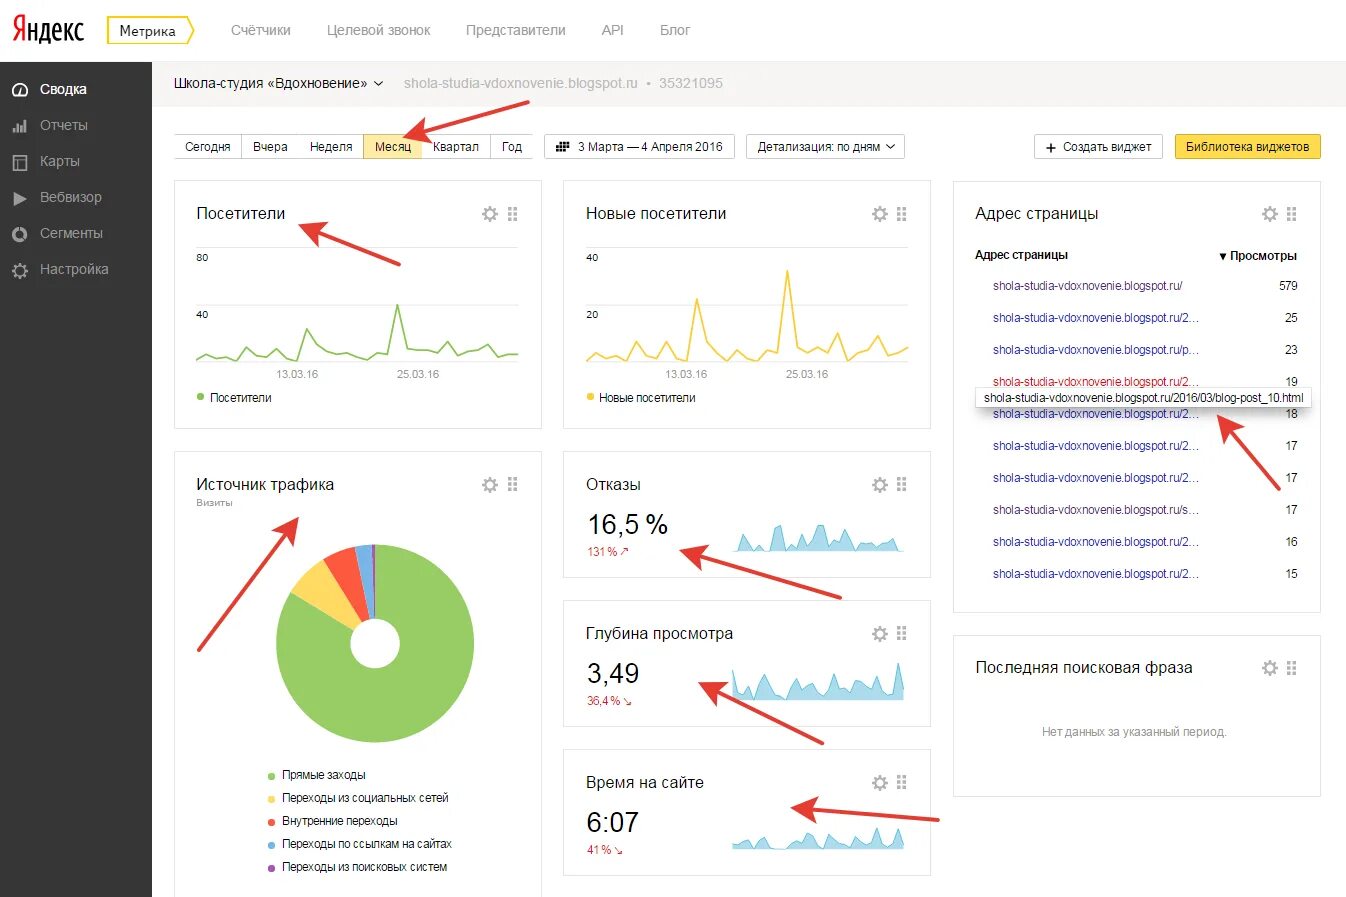
Task: Select the Сегодня period tab
Action: pos(208,147)
